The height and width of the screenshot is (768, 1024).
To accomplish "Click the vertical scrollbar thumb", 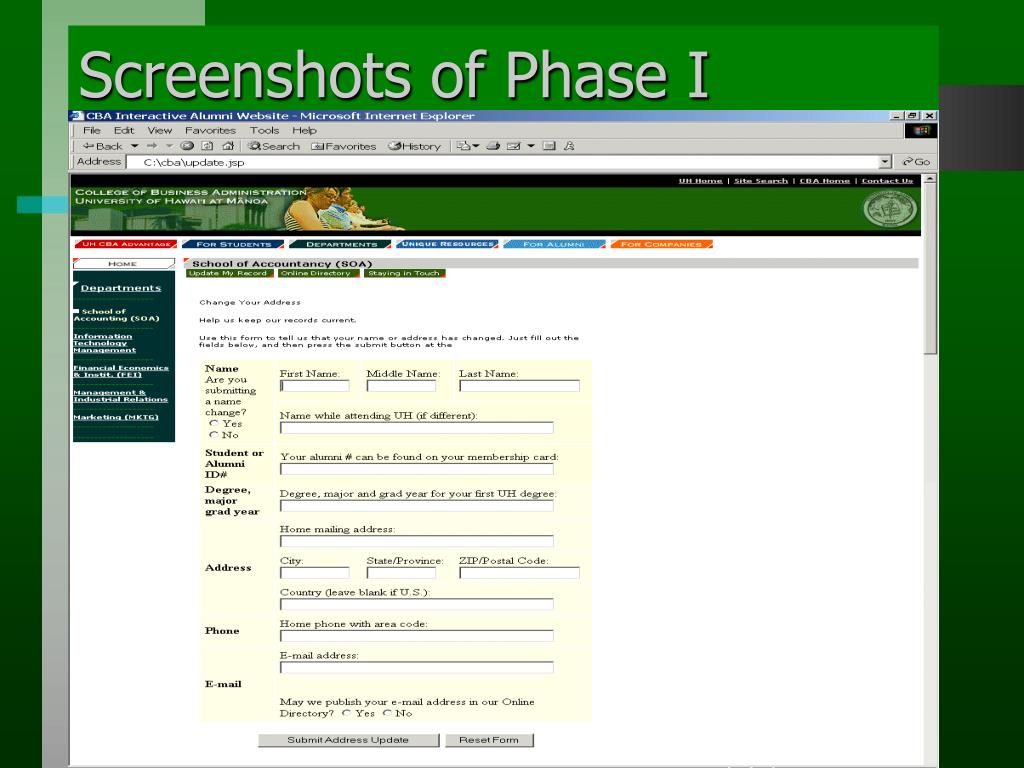I will (x=931, y=268).
